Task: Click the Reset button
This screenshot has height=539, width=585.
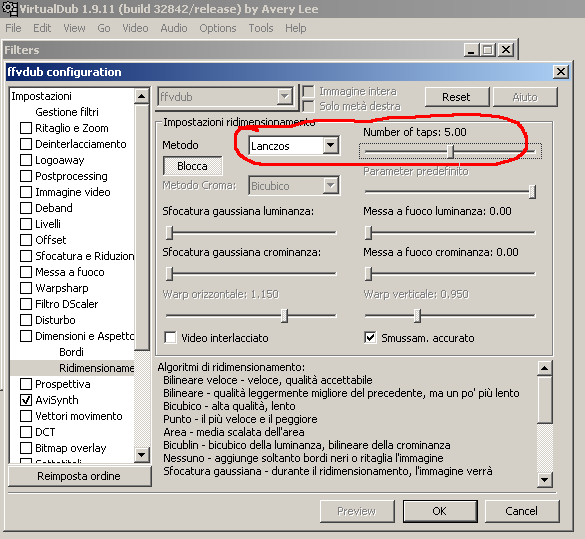Action: tap(457, 97)
